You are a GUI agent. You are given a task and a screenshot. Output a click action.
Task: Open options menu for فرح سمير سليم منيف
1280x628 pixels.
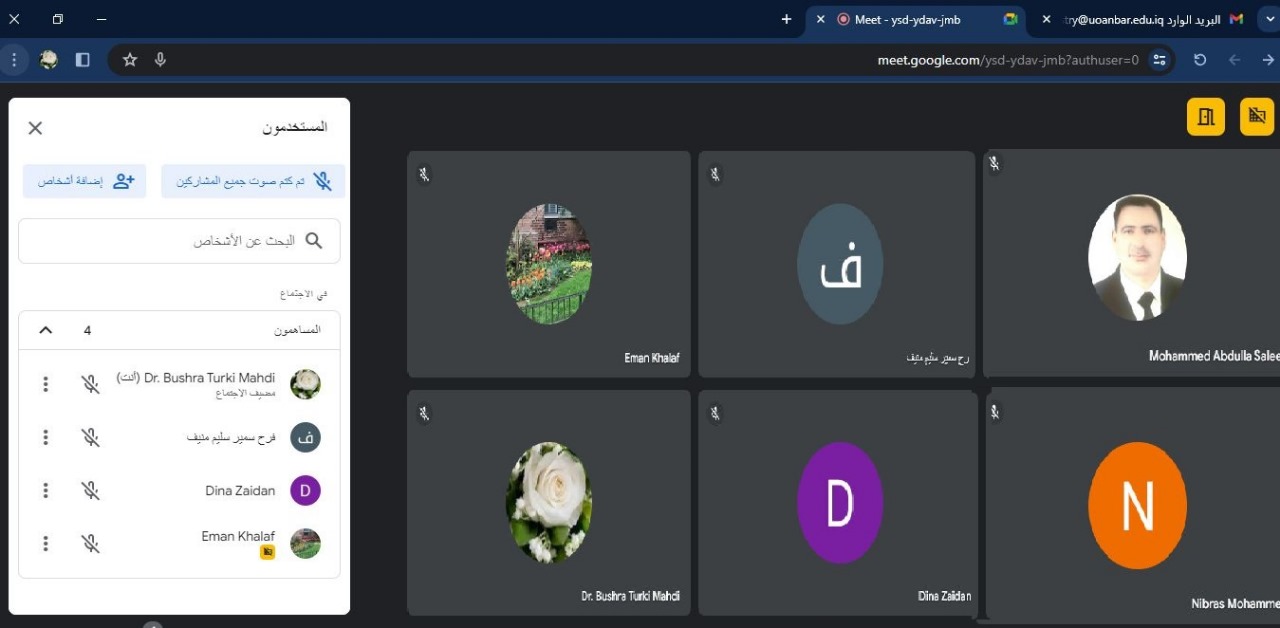(x=45, y=437)
